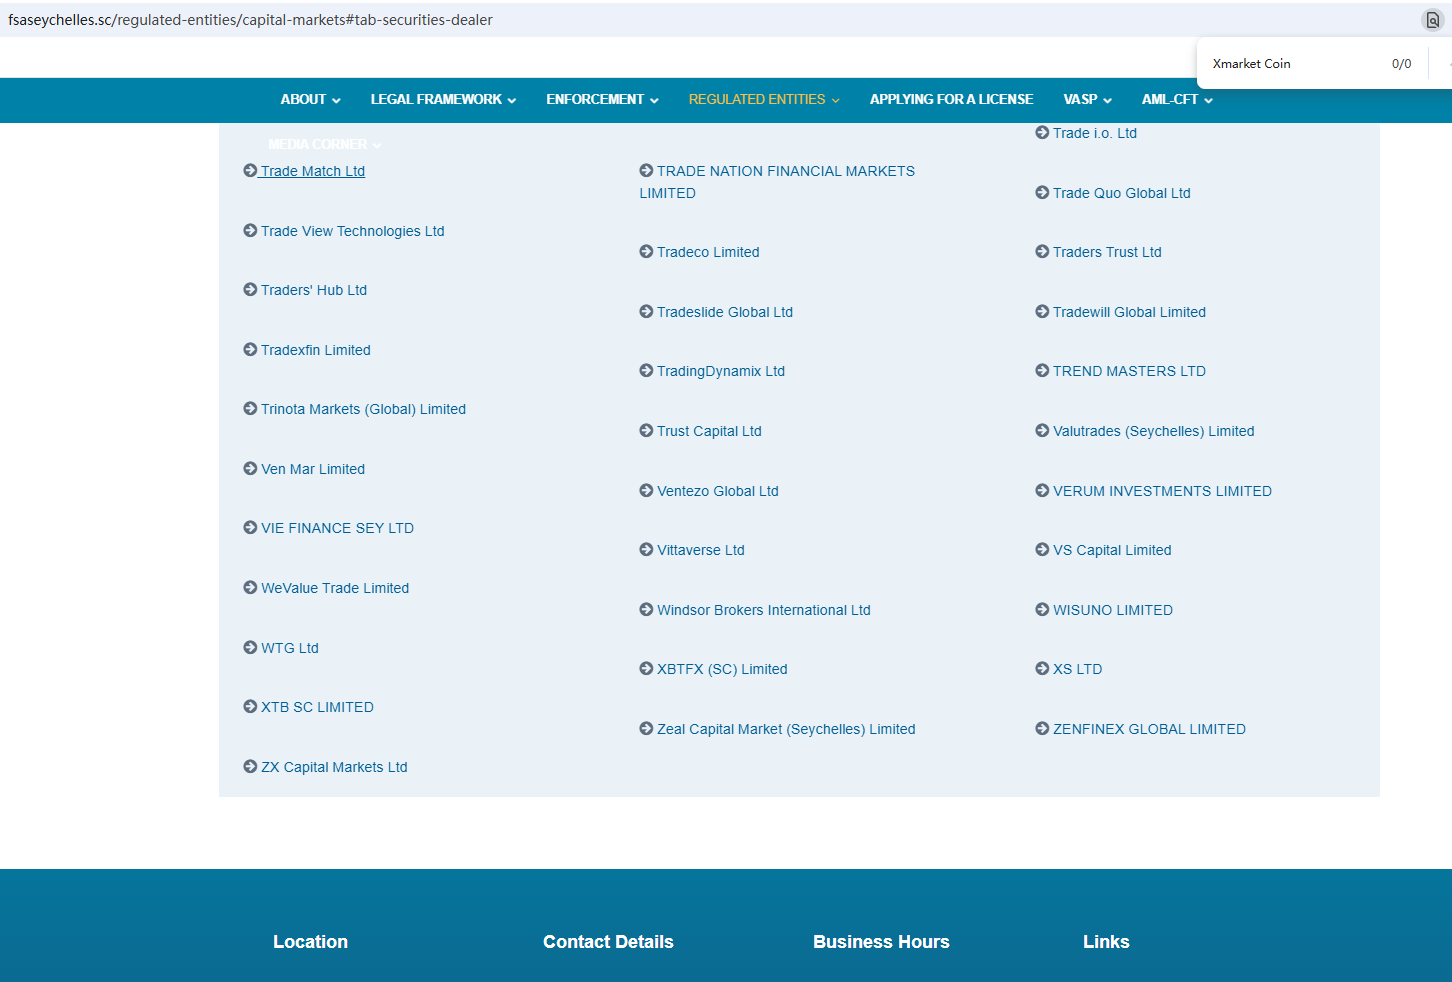Click the find box containing Xmarket Coin
Image resolution: width=1452 pixels, height=982 pixels.
[1290, 64]
